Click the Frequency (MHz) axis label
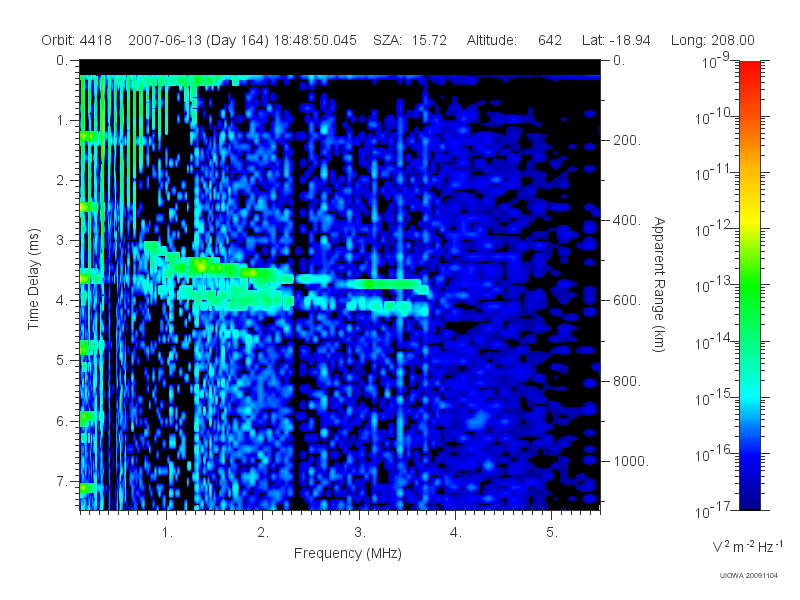Image resolution: width=800 pixels, height=600 pixels. [348, 553]
